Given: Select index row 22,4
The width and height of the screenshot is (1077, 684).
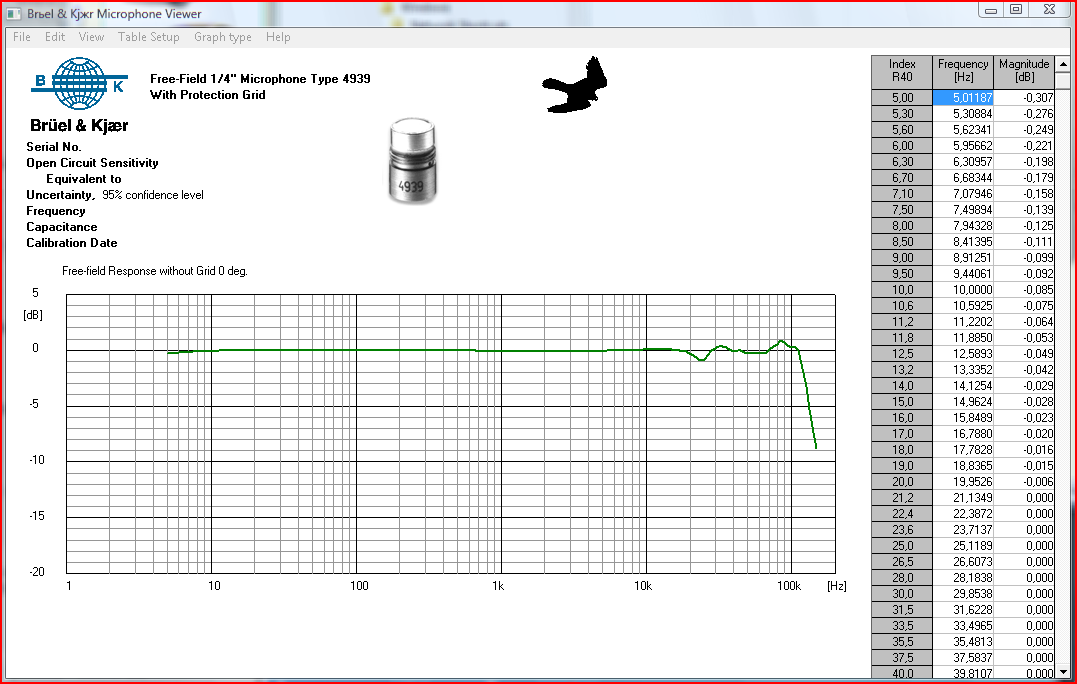Looking at the screenshot, I should [x=902, y=514].
